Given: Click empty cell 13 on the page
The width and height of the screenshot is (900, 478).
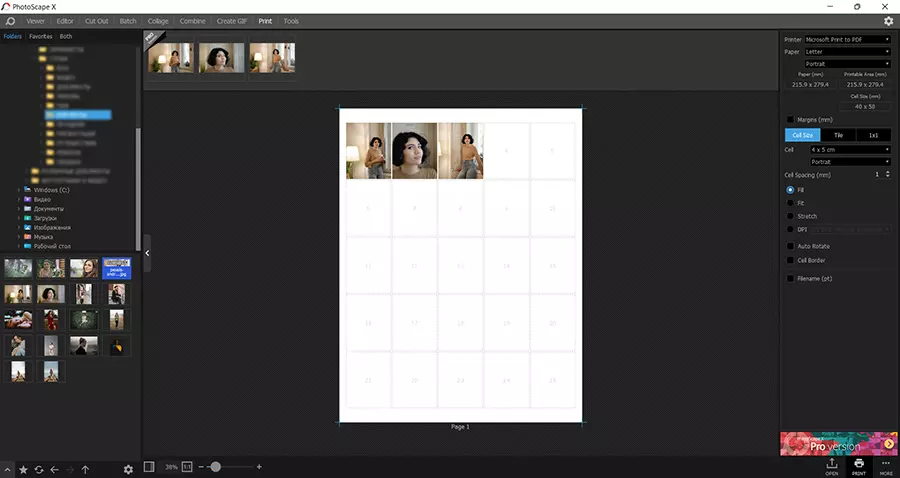Looking at the screenshot, I should [460, 266].
